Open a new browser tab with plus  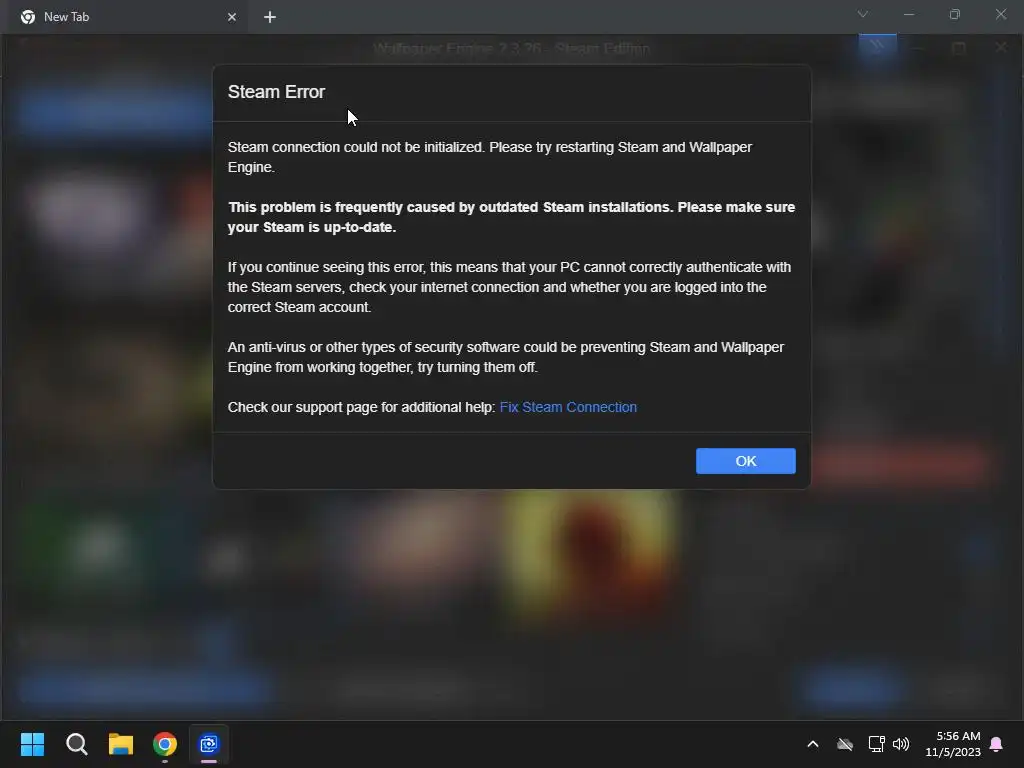coord(270,17)
